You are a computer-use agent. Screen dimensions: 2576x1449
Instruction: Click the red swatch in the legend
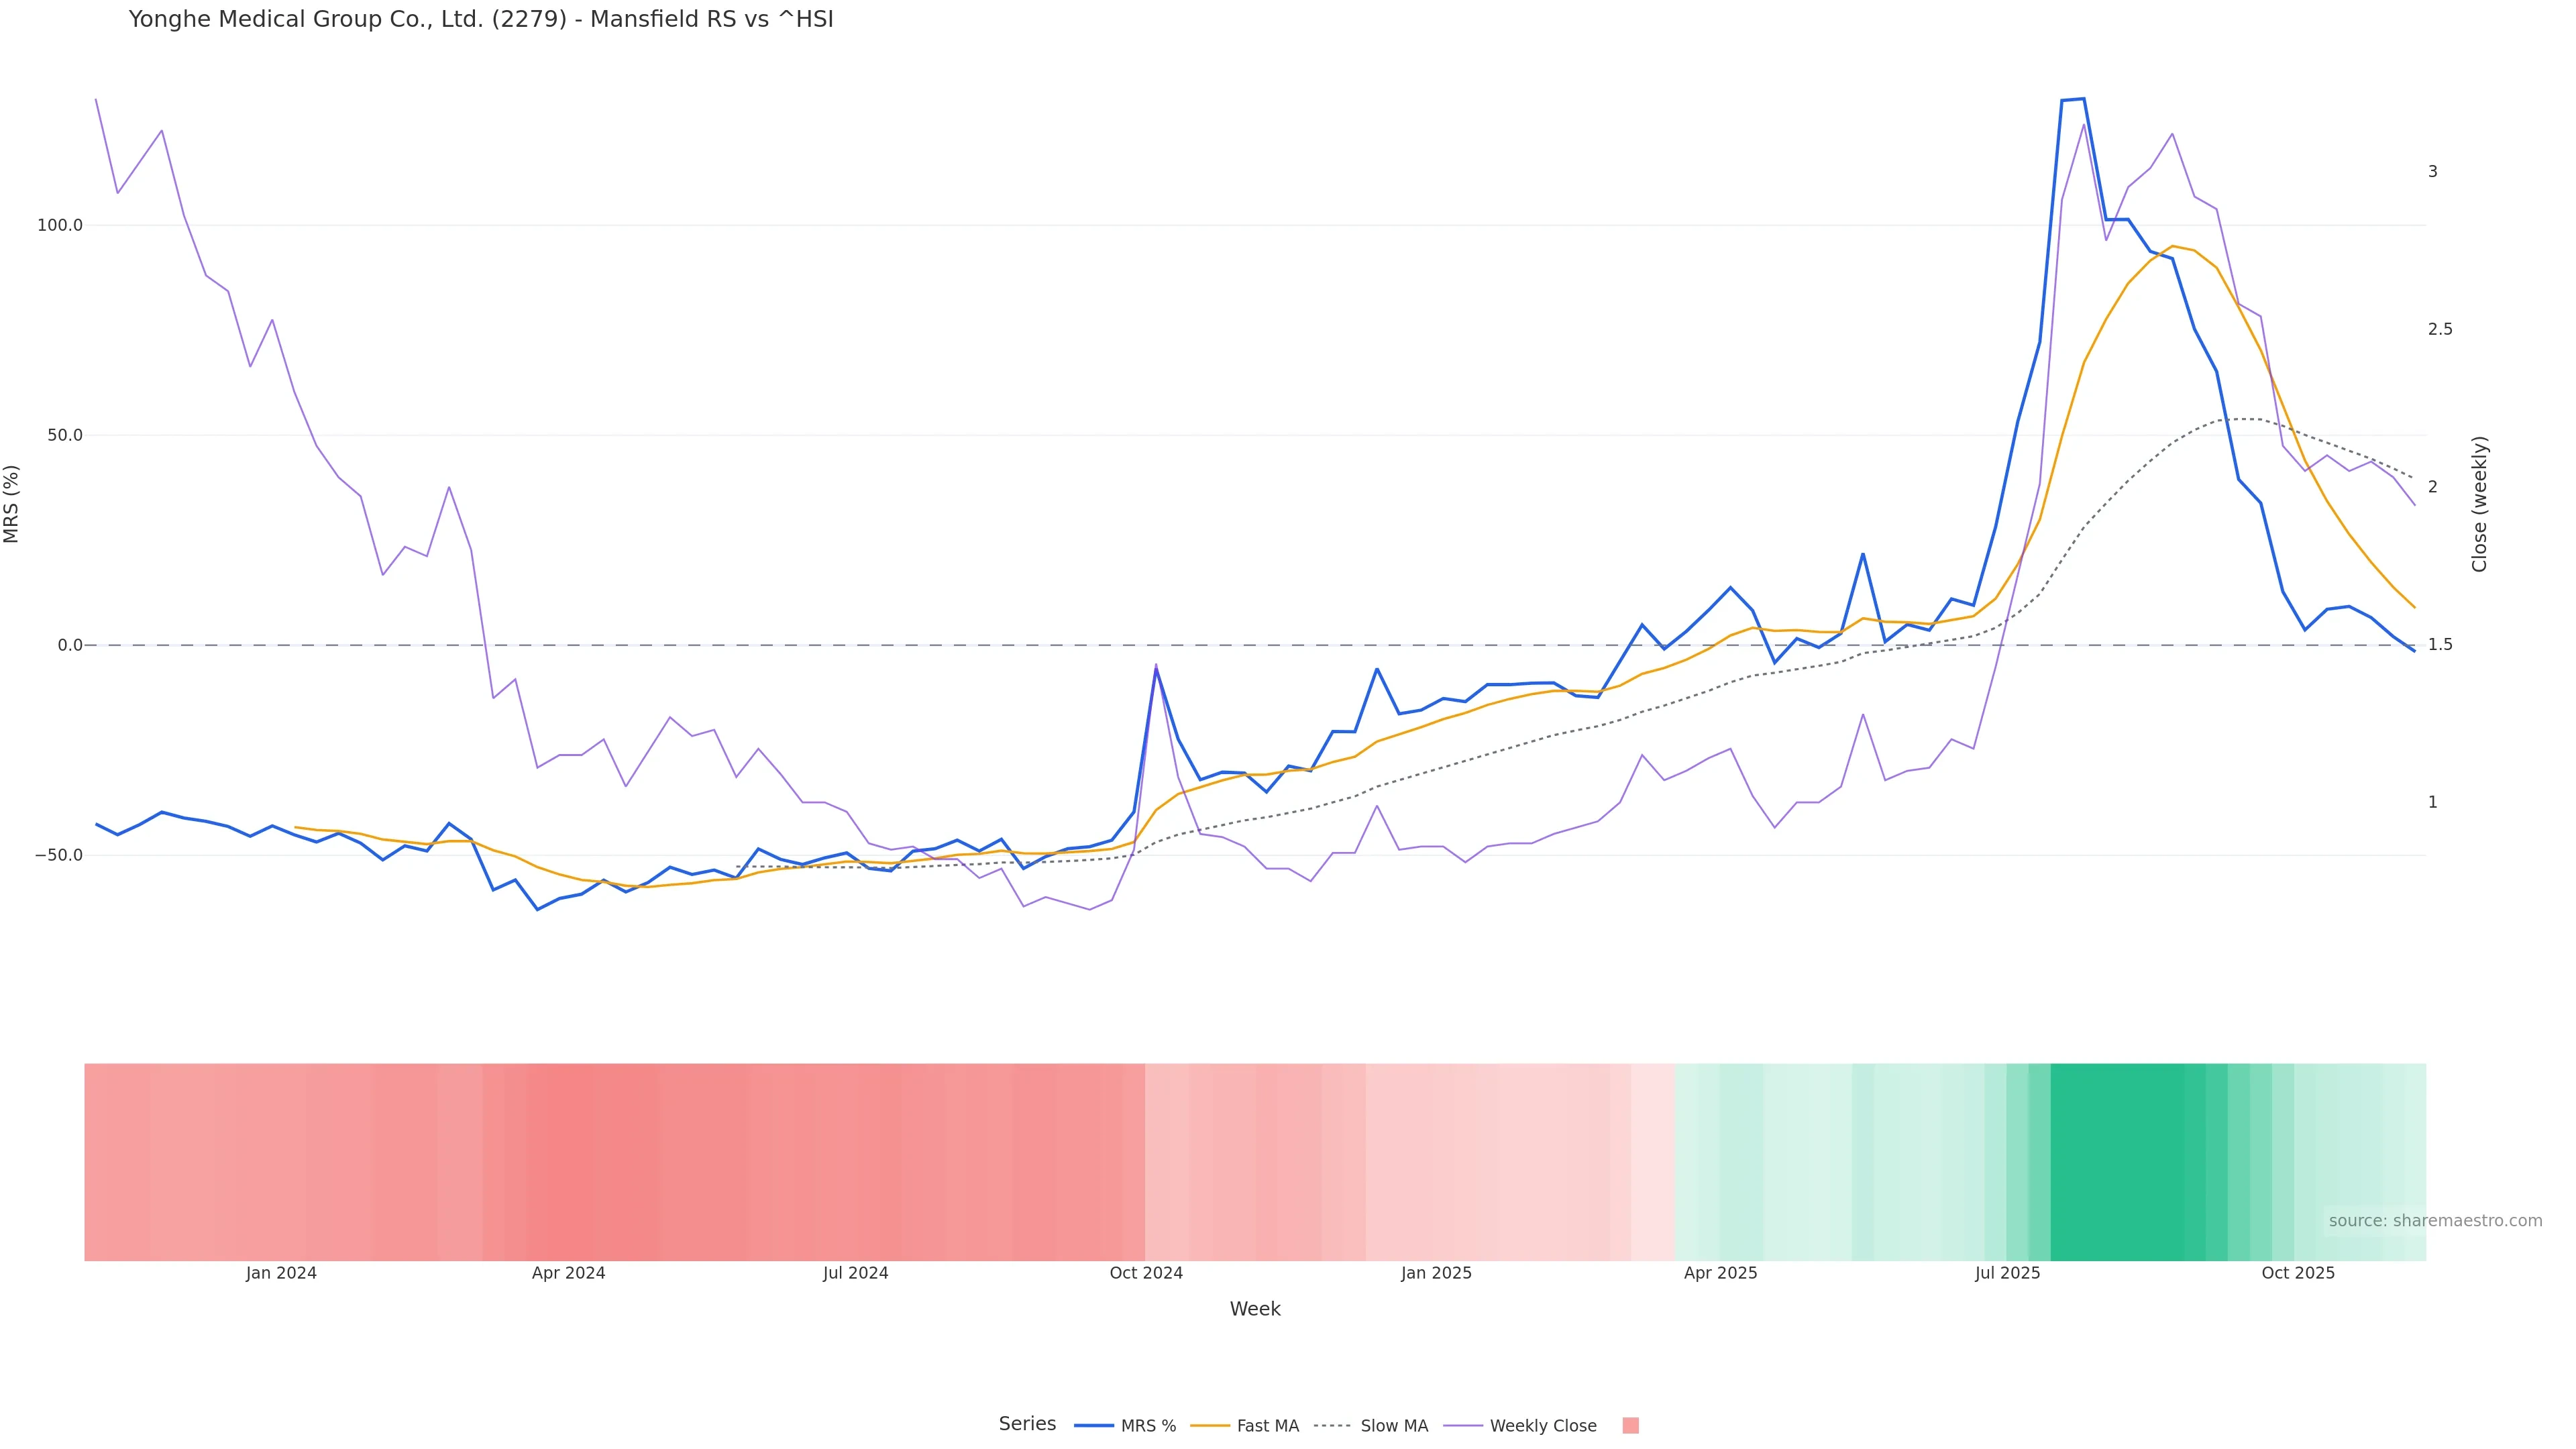pos(1630,1426)
